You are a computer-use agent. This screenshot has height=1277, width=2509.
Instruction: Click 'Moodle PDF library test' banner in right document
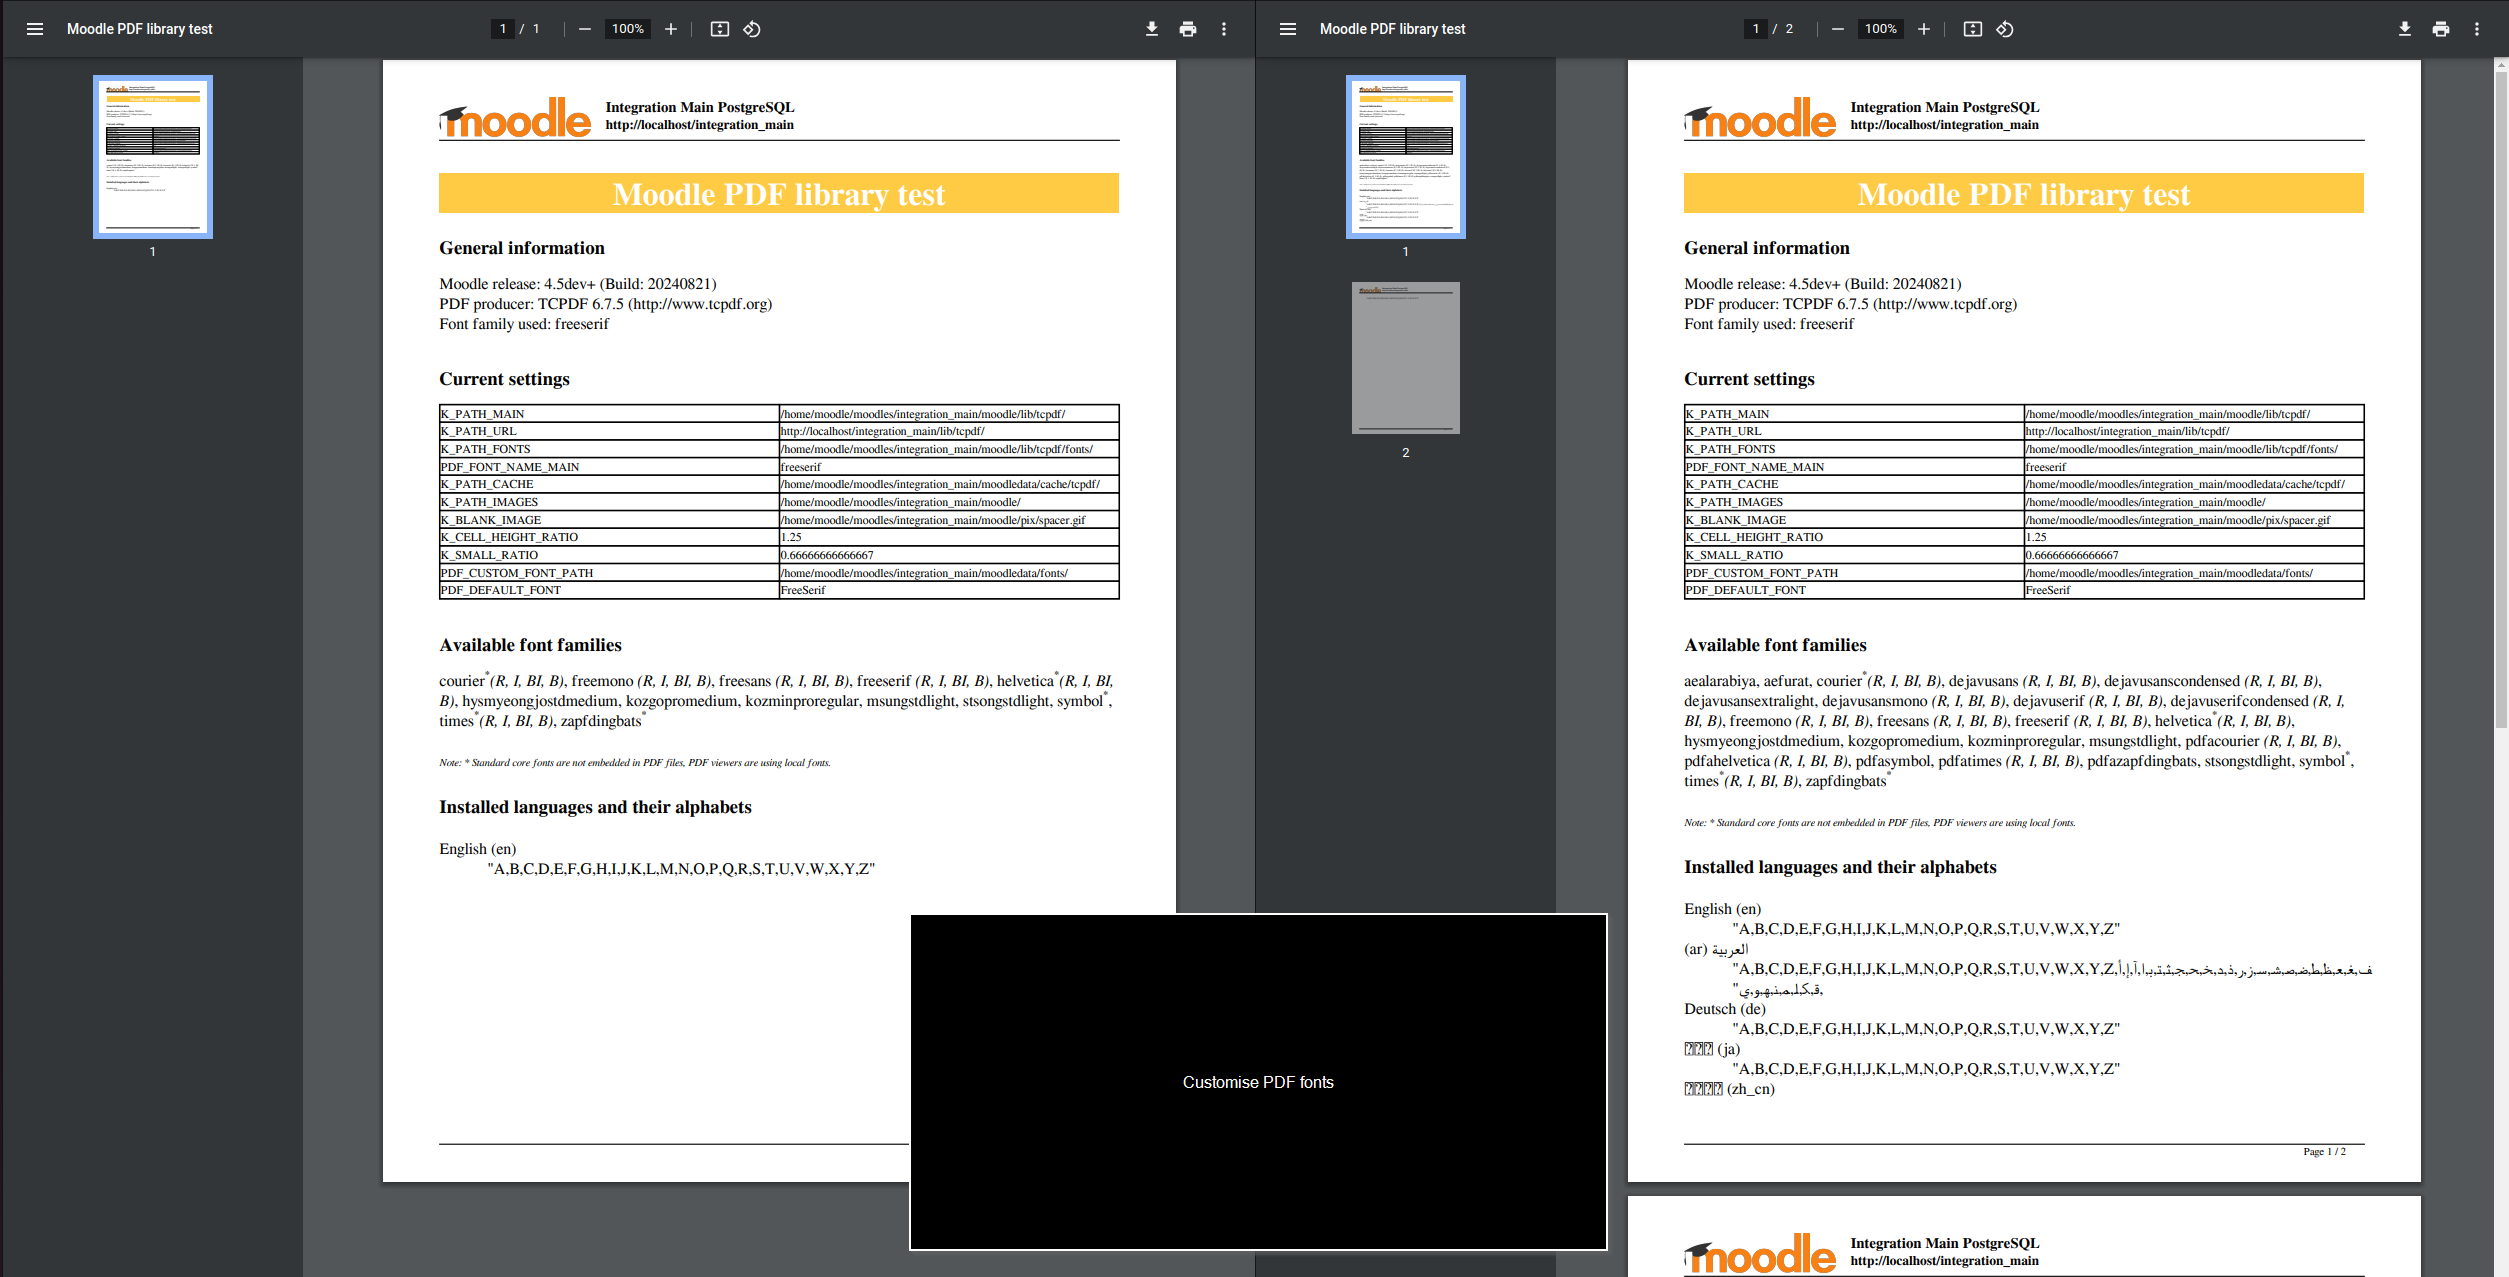click(2024, 193)
